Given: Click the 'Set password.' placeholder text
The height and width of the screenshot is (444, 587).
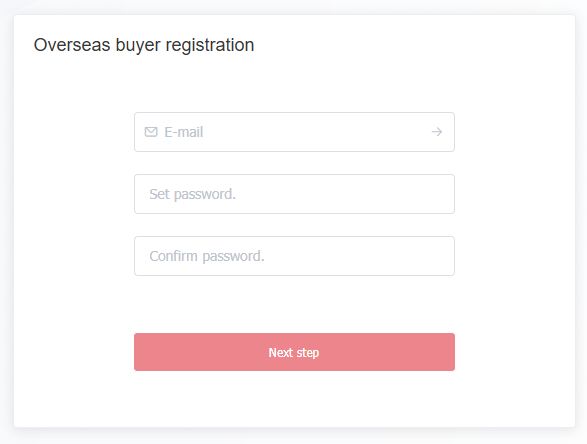Looking at the screenshot, I should pos(192,194).
